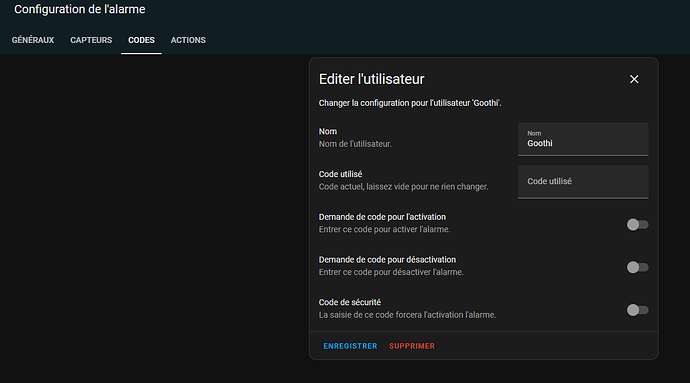Image resolution: width=690 pixels, height=383 pixels.
Task: Focus the Nom field containing Goothi
Action: coord(583,139)
